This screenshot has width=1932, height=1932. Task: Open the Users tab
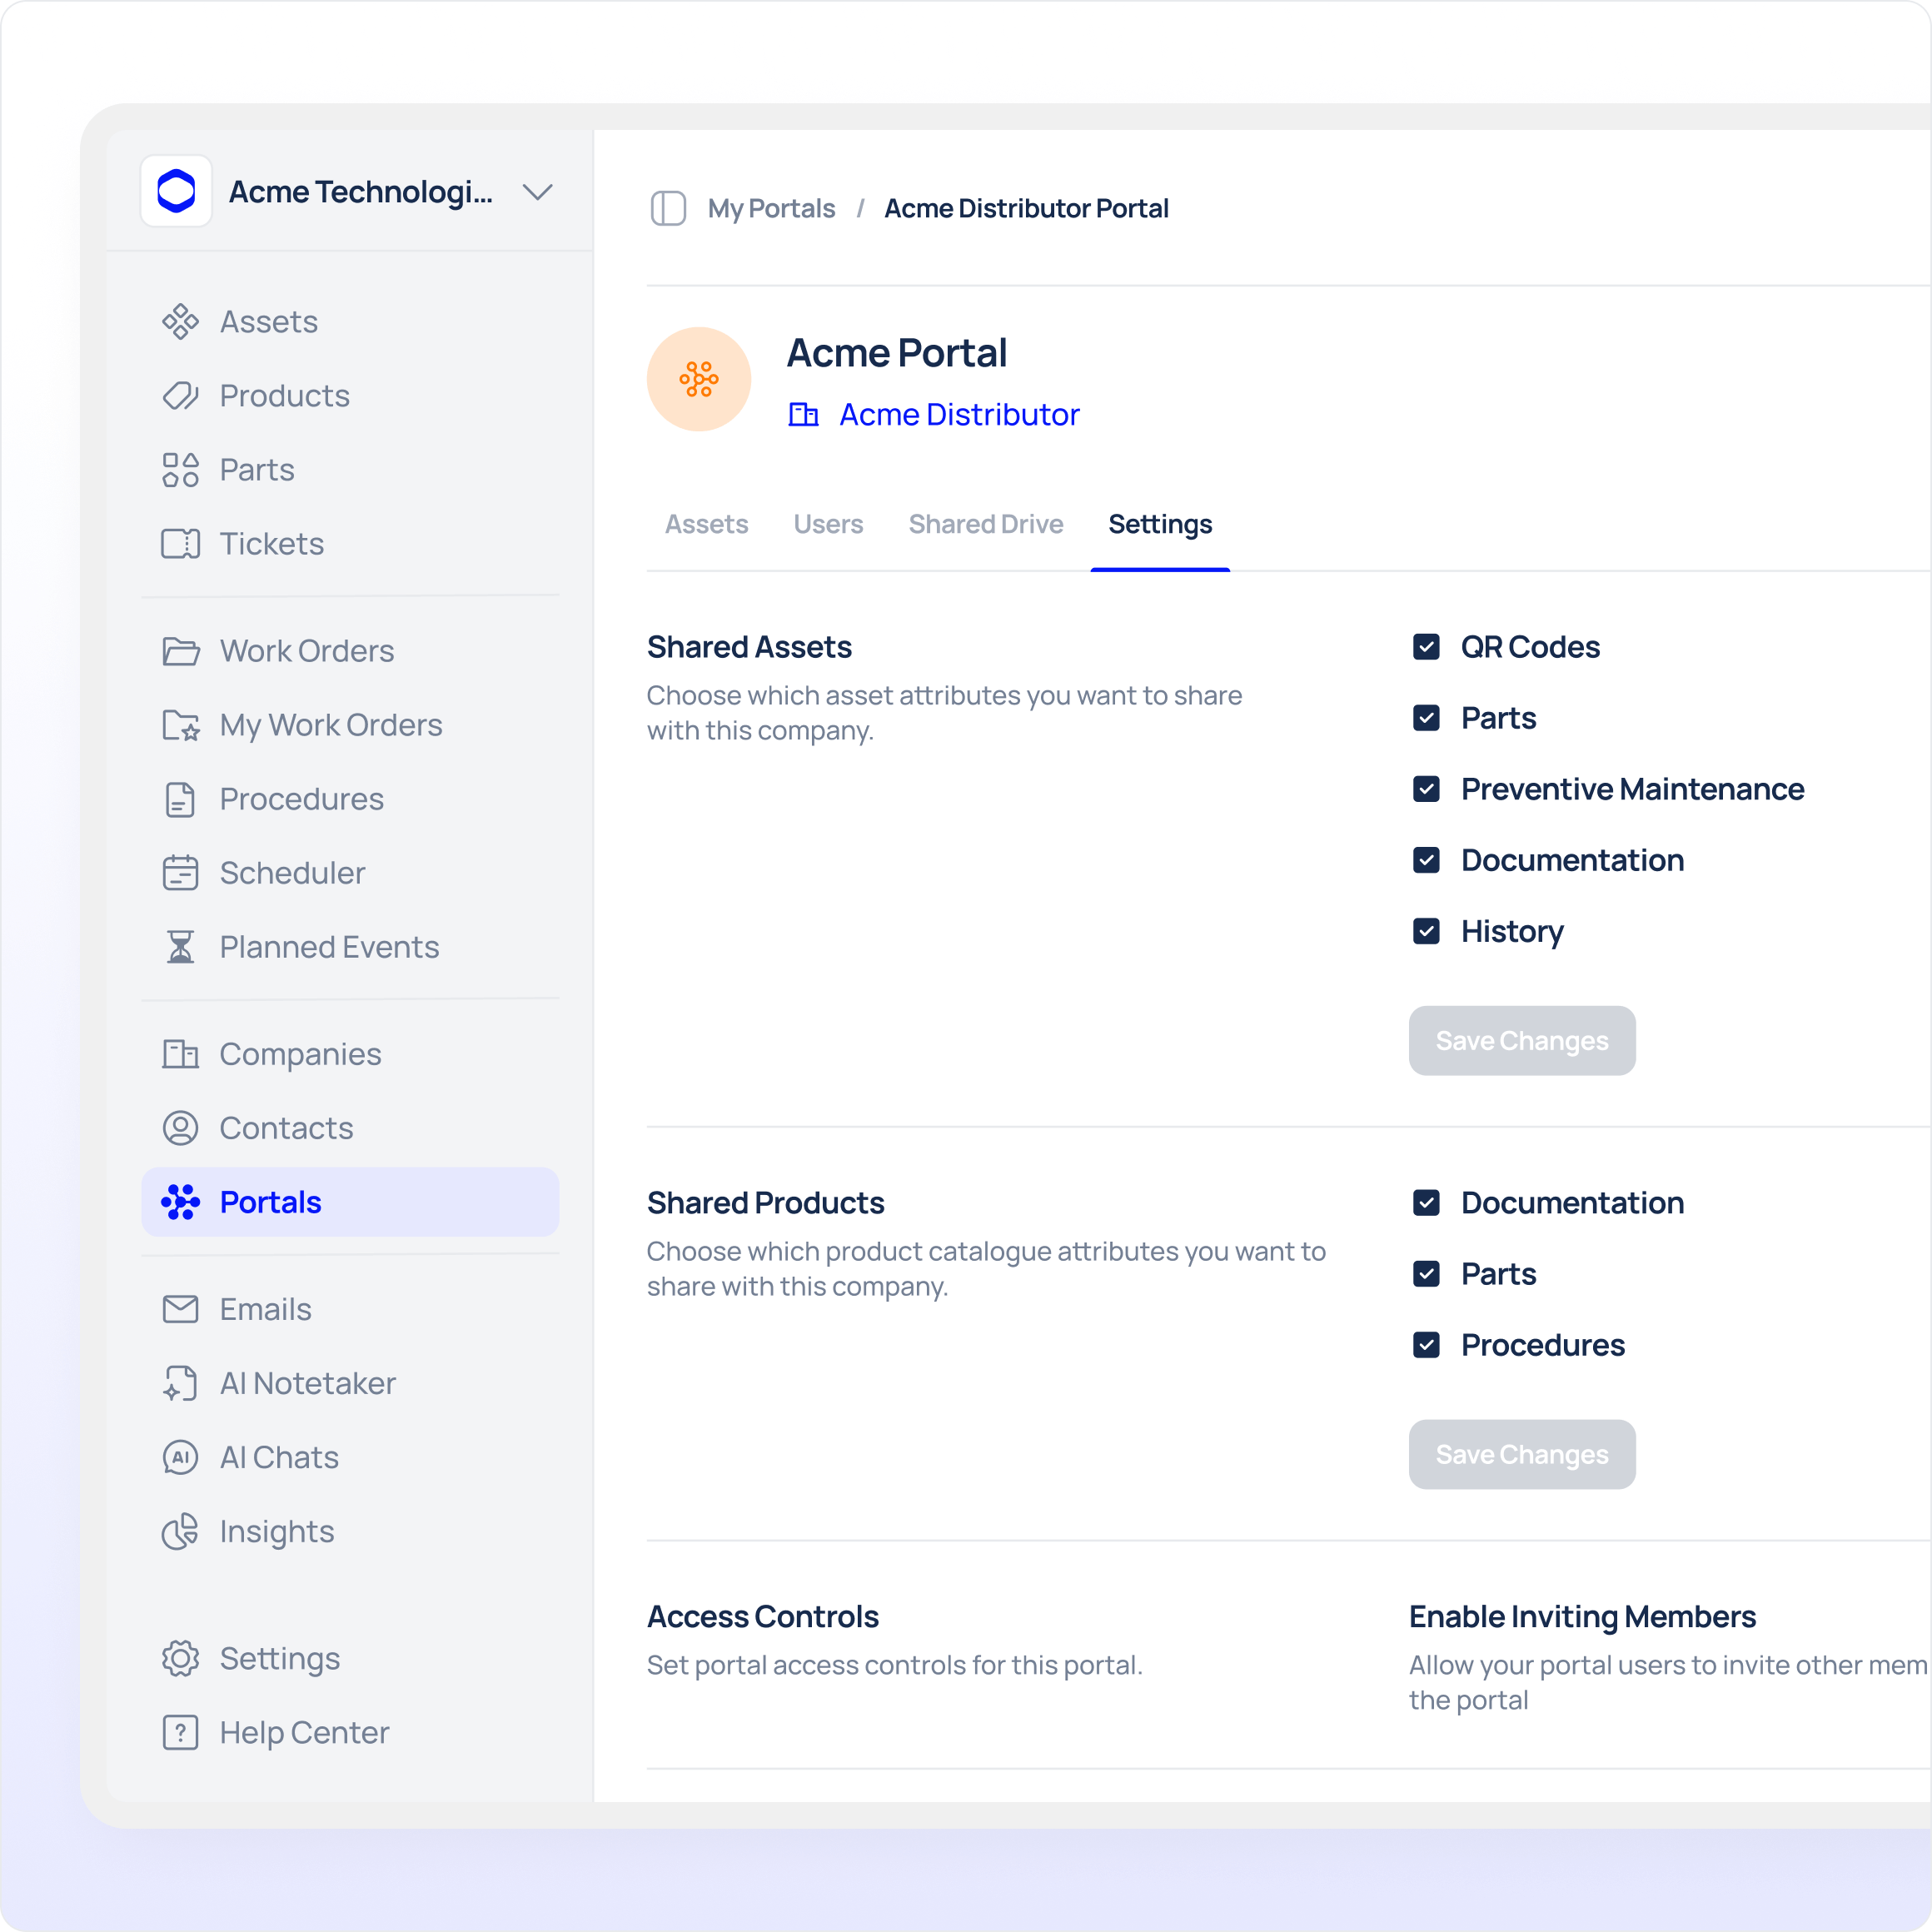(x=828, y=524)
